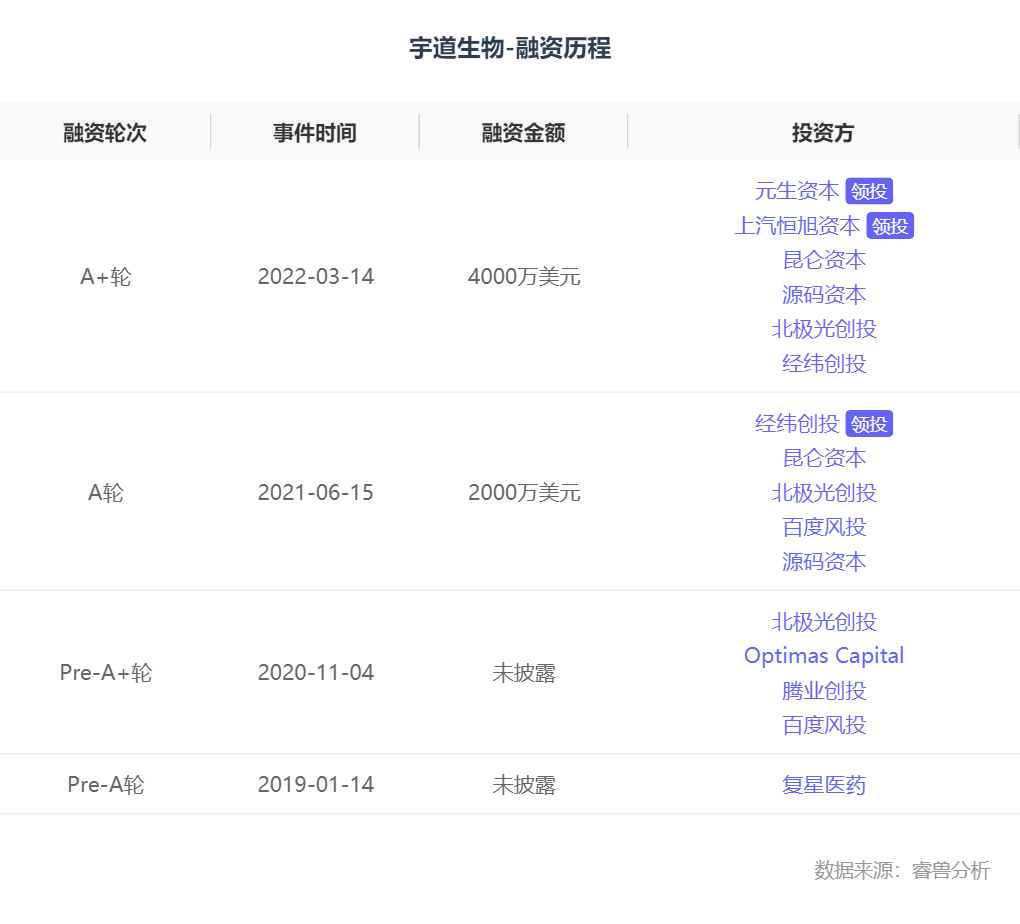The image size is (1020, 924).
Task: Open 北极光创投 link in the A+轮 row
Action: pyautogui.click(x=824, y=329)
